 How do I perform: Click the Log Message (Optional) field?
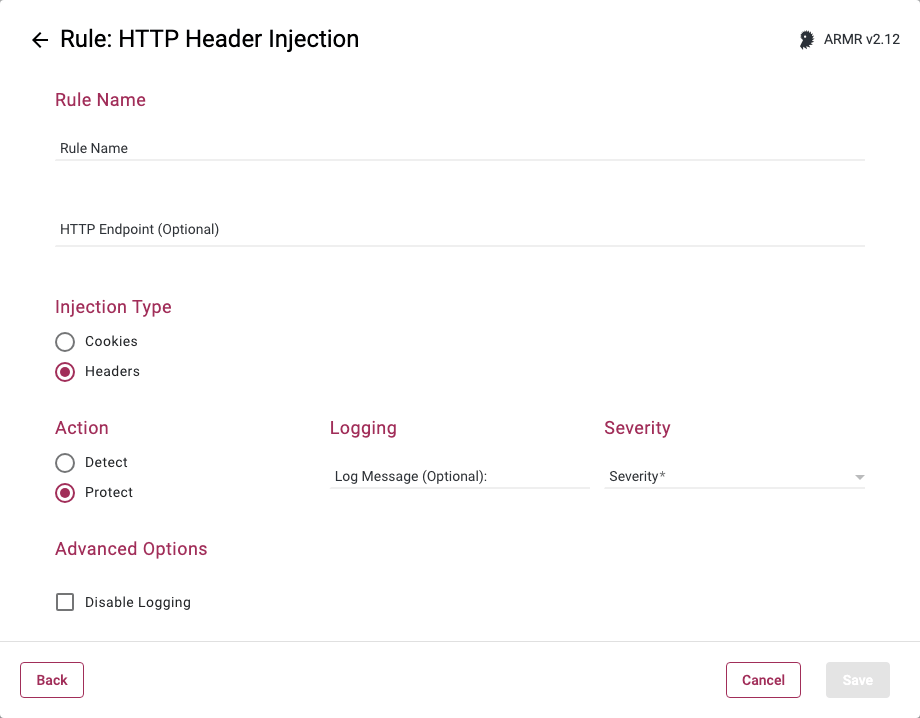coord(459,477)
